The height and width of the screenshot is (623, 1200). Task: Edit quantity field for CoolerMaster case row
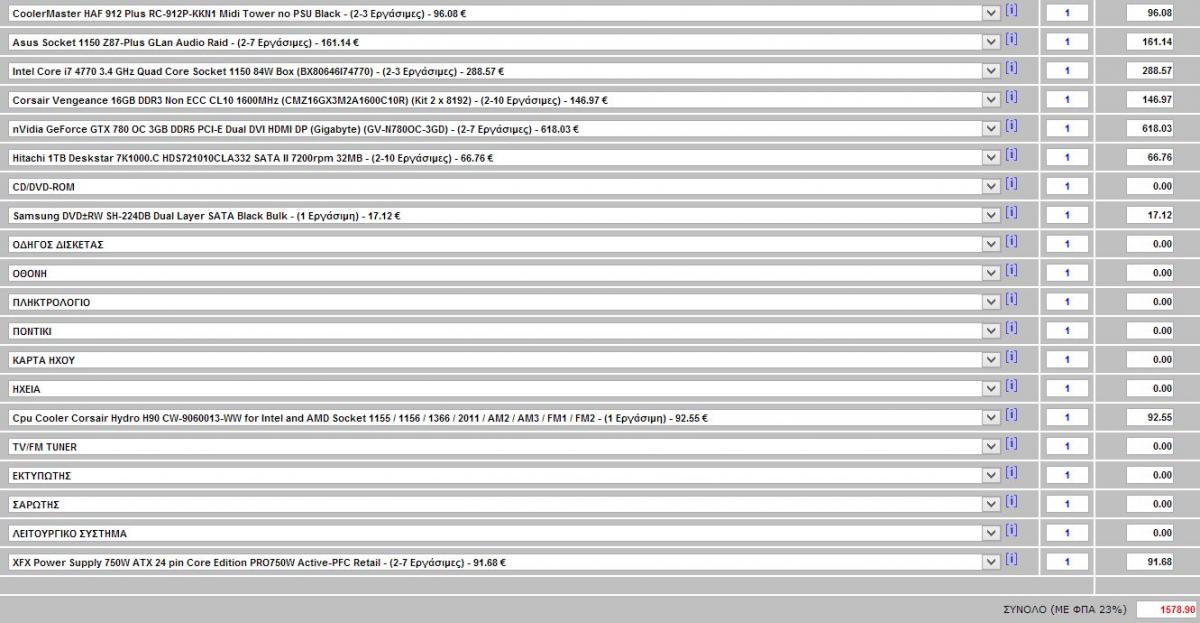click(1067, 14)
